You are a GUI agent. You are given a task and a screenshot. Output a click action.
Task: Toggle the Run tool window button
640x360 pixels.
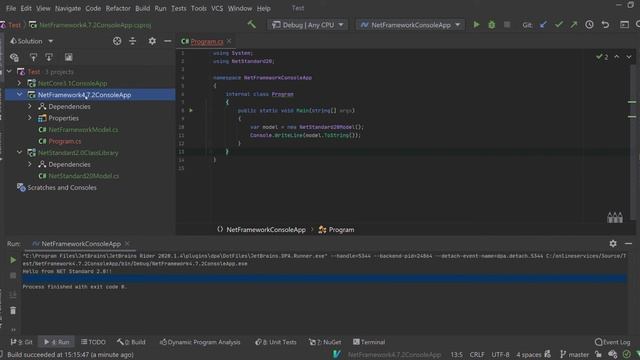56,342
